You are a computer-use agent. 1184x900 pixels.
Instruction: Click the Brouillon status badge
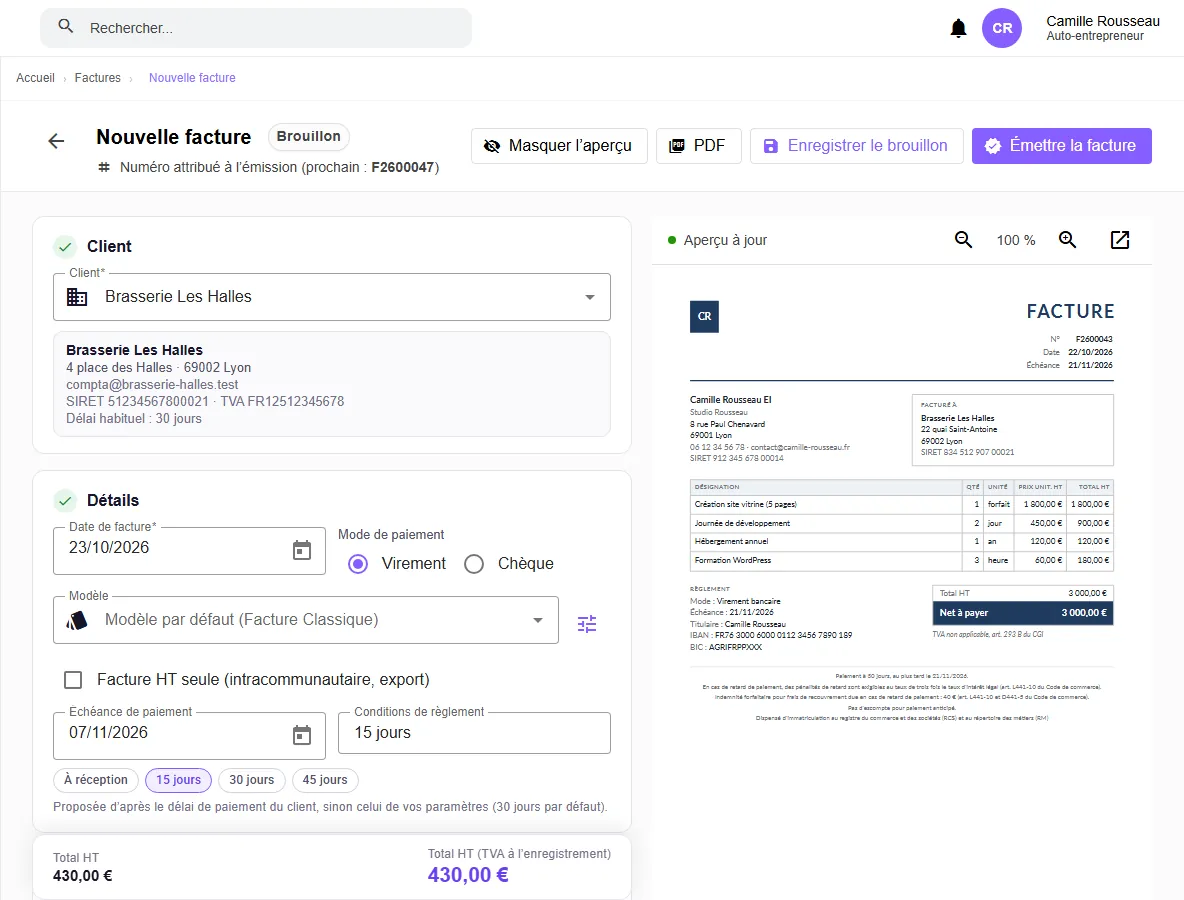pyautogui.click(x=308, y=137)
